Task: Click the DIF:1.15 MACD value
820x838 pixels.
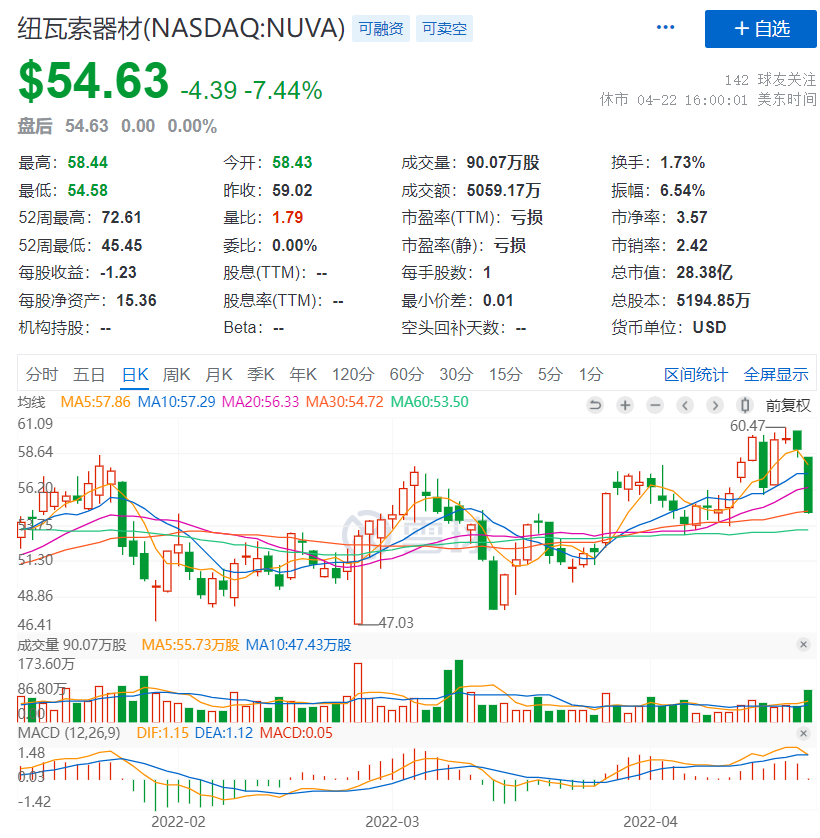Action: (x=163, y=733)
